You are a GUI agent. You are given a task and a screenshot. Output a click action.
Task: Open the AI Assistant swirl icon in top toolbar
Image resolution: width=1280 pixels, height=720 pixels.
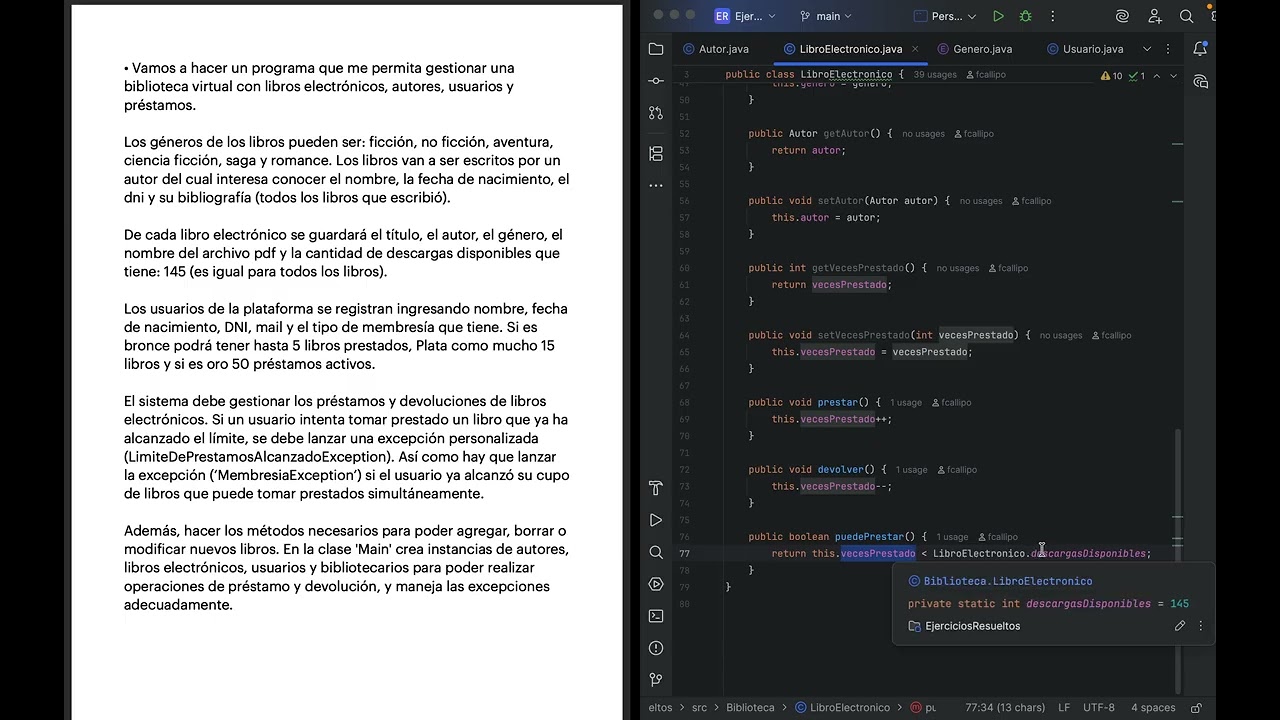[x=1123, y=16]
